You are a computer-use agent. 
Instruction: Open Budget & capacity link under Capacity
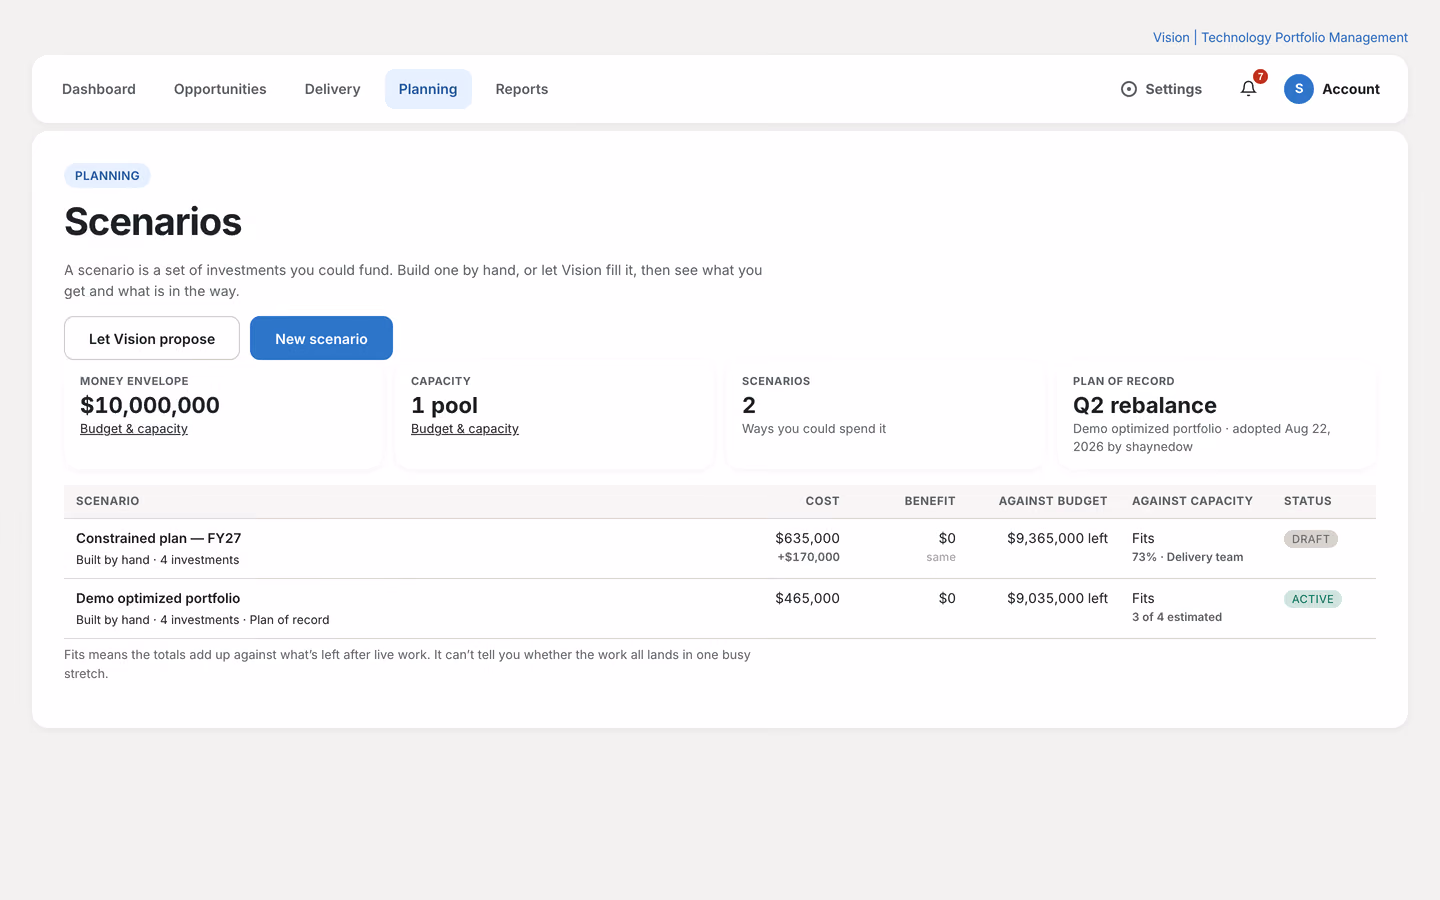pos(465,429)
